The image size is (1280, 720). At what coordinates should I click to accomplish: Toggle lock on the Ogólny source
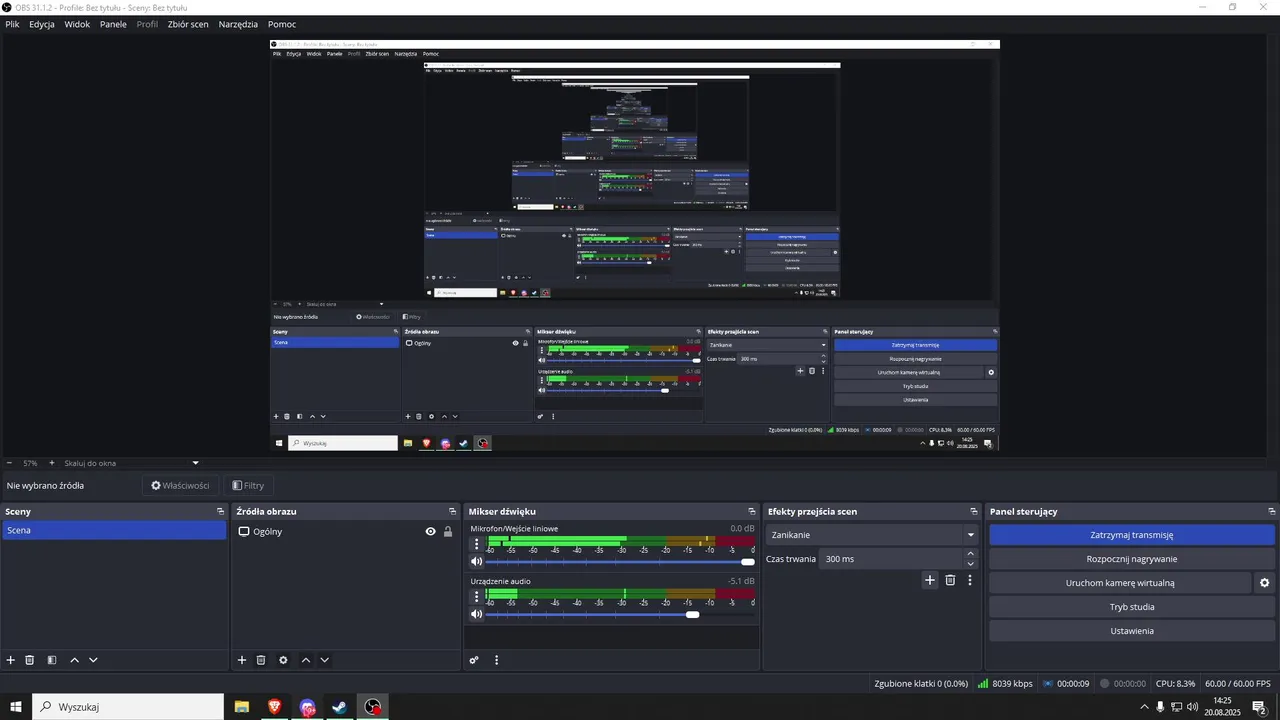point(448,532)
